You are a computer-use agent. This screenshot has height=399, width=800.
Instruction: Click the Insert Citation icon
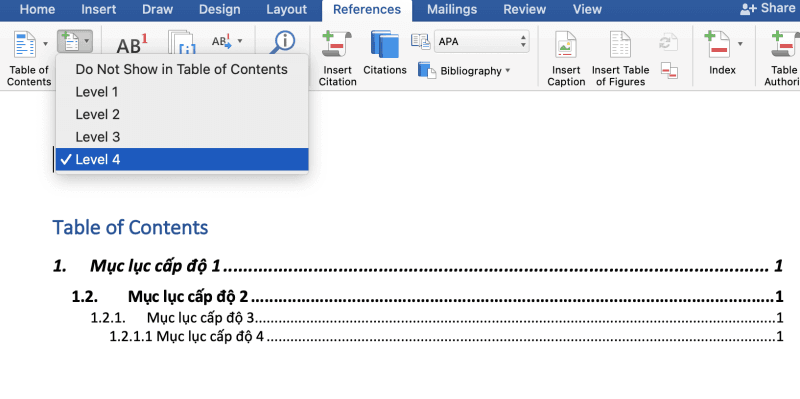click(x=337, y=45)
